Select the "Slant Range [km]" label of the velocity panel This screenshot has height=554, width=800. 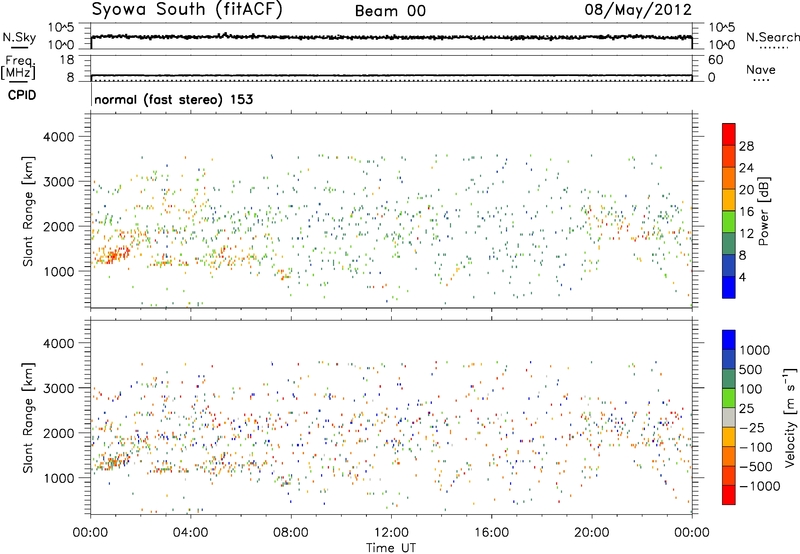(28, 418)
